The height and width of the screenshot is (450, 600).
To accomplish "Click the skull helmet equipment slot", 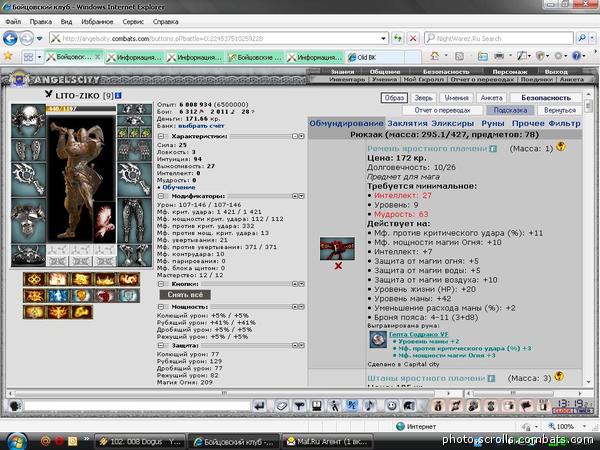I will point(28,121).
